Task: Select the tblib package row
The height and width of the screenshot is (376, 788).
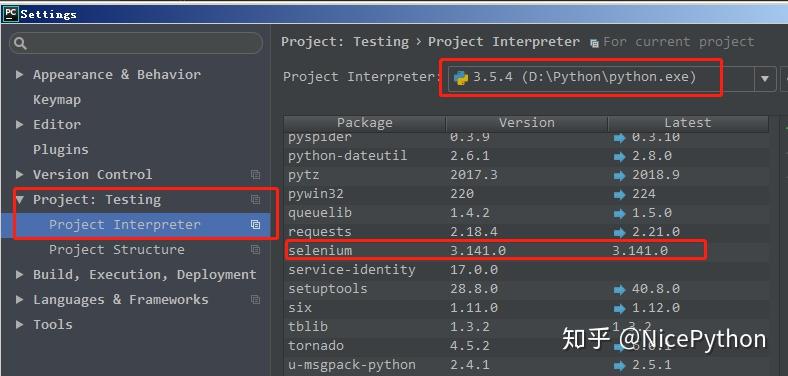Action: tap(526, 327)
